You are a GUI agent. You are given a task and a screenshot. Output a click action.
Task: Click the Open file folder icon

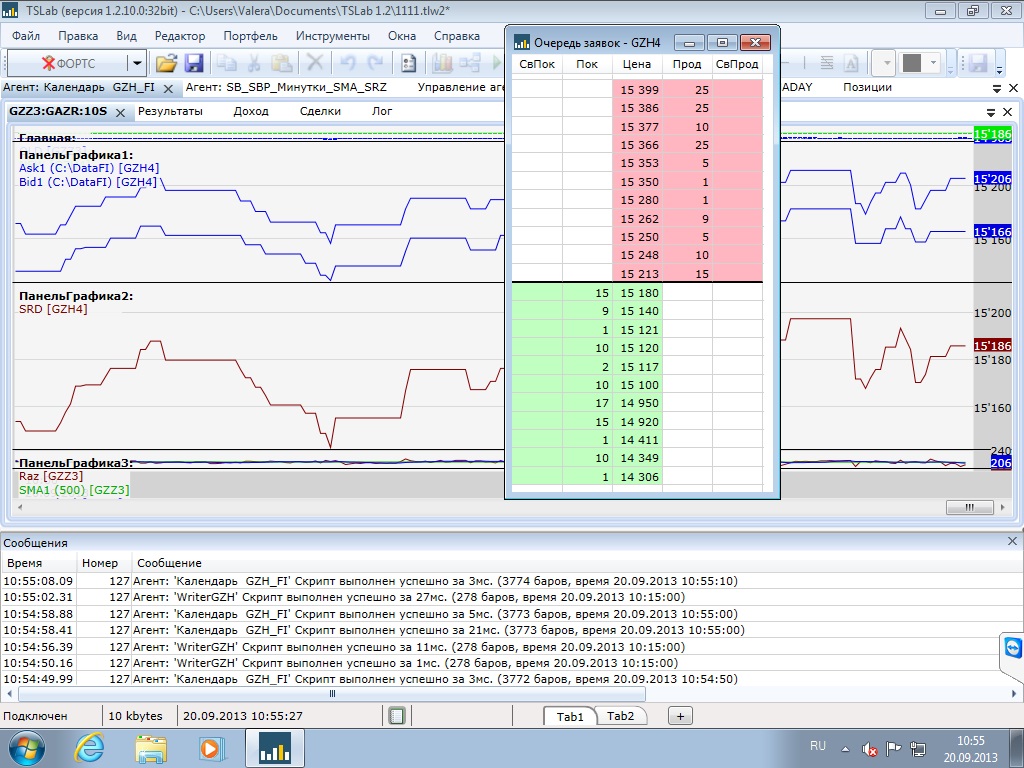(167, 63)
